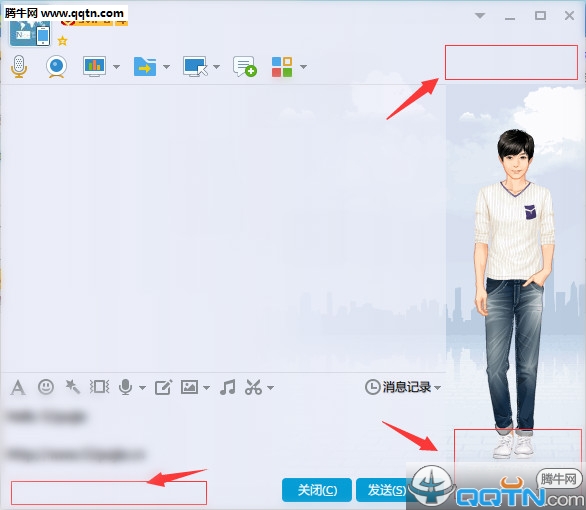Expand the send file dropdown arrow

166,67
